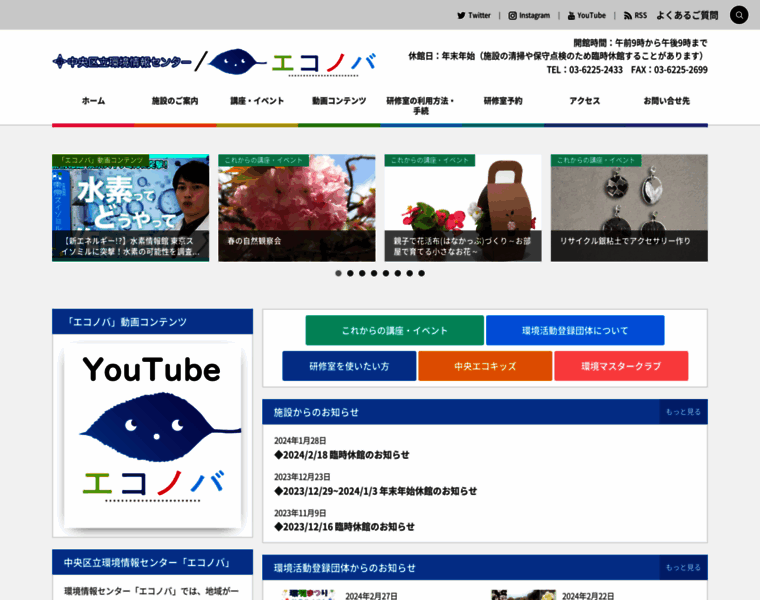The height and width of the screenshot is (600, 760).
Task: Click the green これからの講座・イベント button
Action: coord(395,331)
